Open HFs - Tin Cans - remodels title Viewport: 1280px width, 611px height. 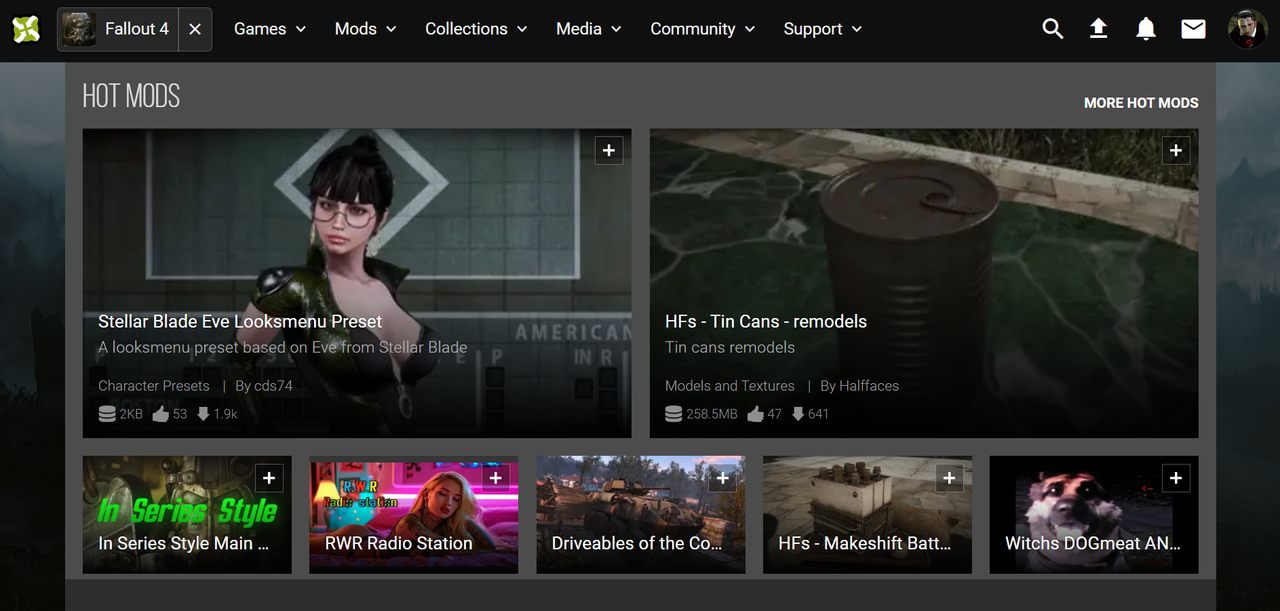click(x=766, y=322)
